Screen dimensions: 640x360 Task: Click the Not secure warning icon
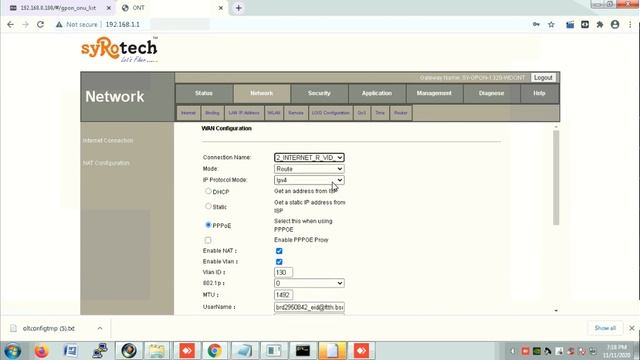tap(59, 24)
